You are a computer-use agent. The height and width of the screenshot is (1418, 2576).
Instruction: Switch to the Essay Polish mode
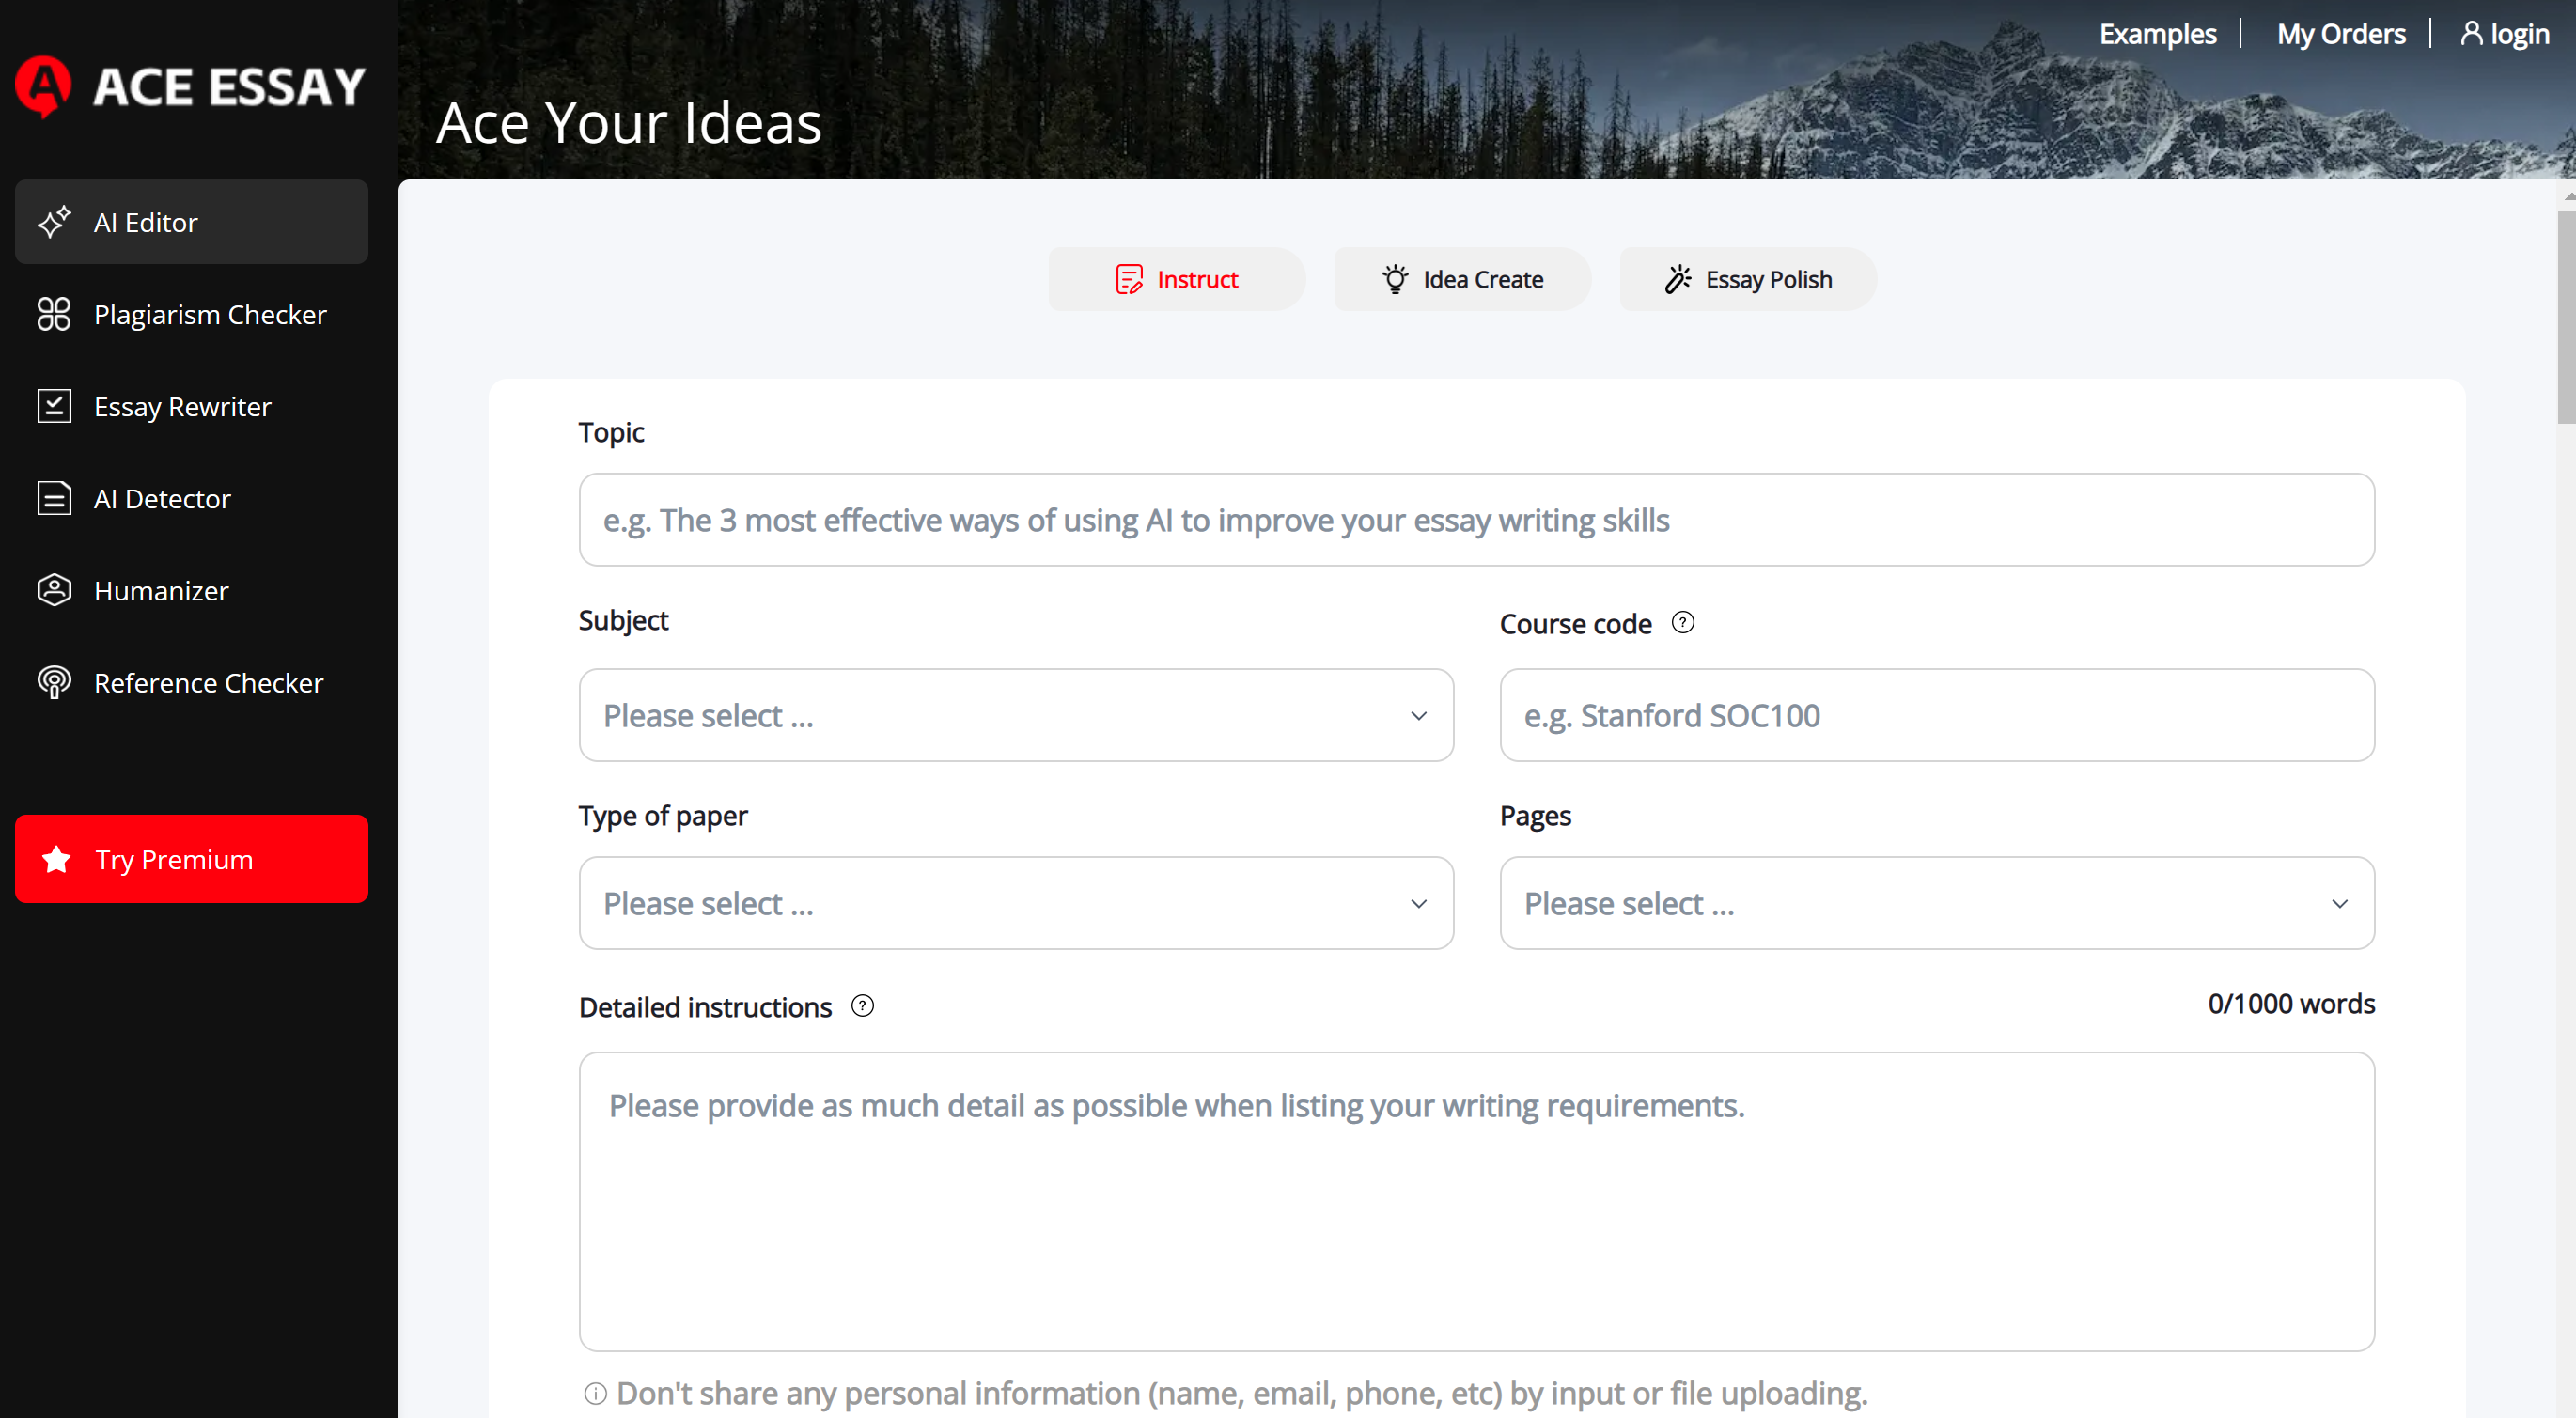pyautogui.click(x=1746, y=279)
